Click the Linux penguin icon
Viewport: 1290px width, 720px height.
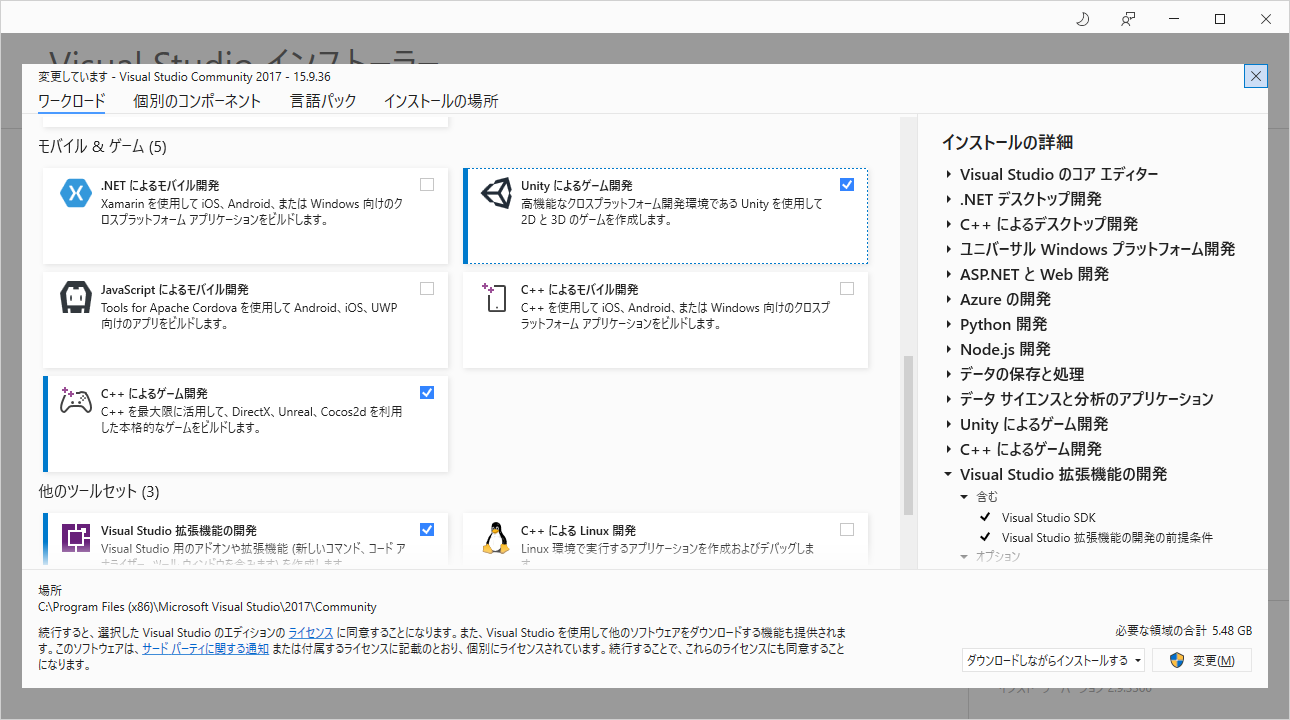496,538
